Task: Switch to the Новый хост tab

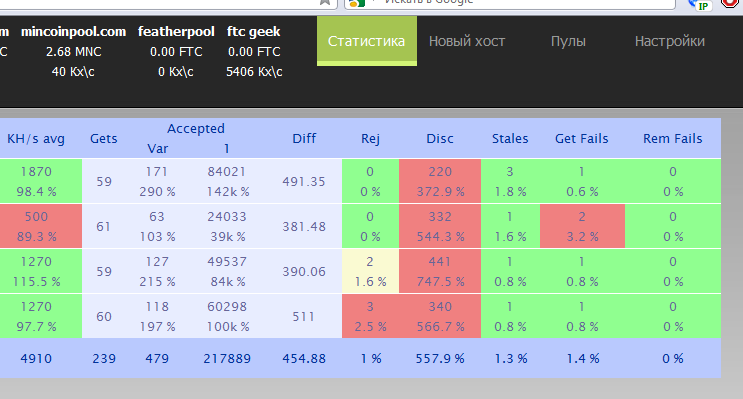Action: tap(467, 41)
